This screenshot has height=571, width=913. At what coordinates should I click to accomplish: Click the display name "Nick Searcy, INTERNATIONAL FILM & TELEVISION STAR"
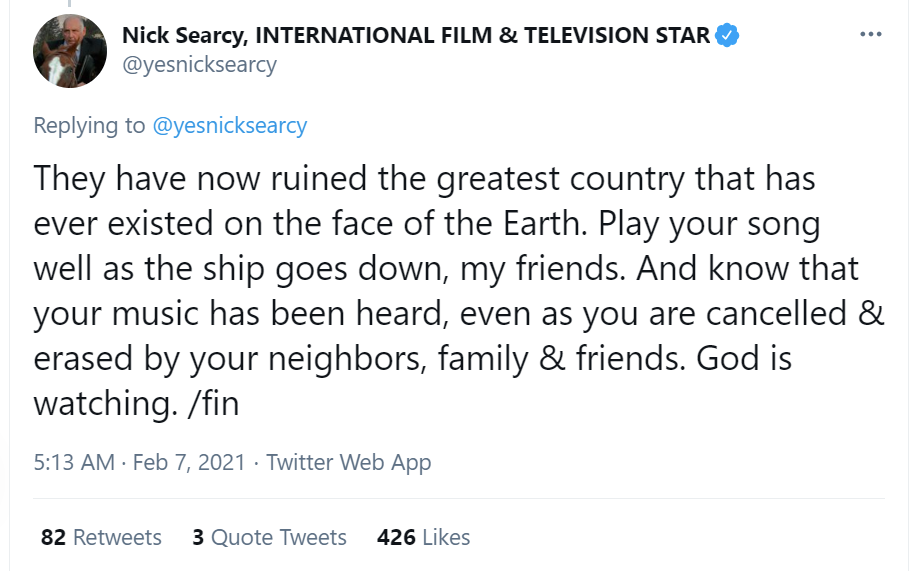(415, 36)
